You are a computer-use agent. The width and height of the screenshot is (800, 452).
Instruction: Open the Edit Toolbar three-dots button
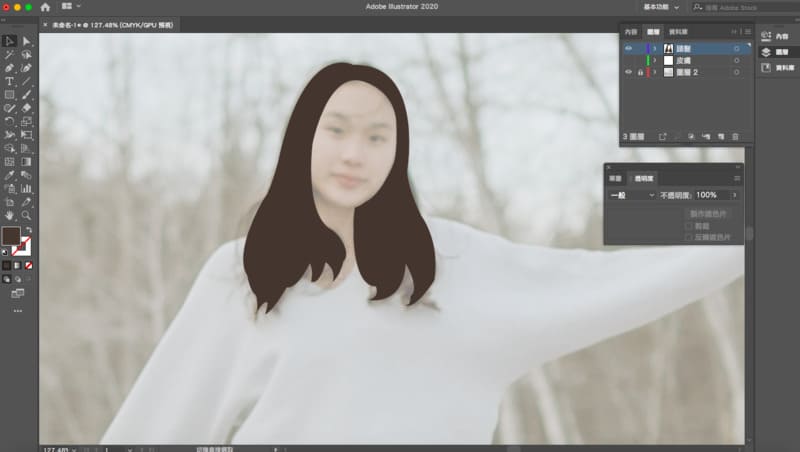18,310
